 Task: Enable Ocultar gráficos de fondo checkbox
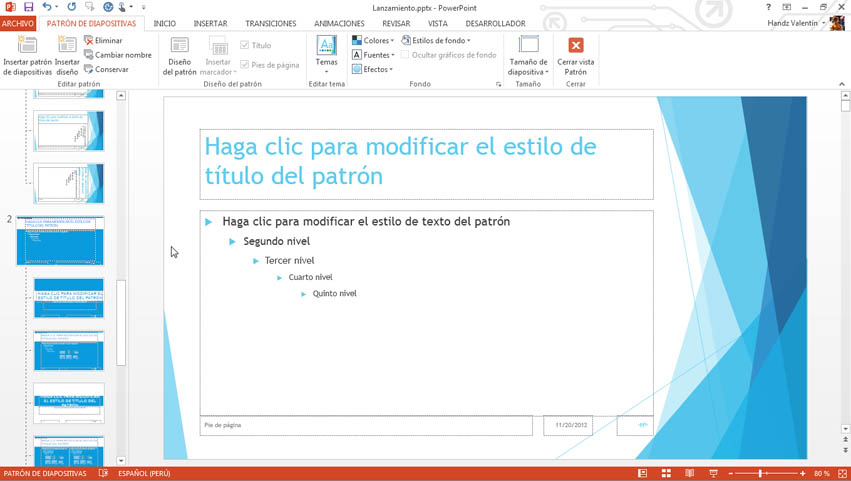406,55
